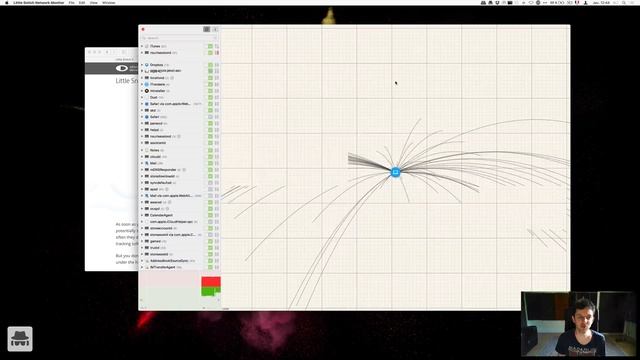The height and width of the screenshot is (360, 640).
Task: Toggle checkbox for syncdefaultsd
Action: click(210, 183)
